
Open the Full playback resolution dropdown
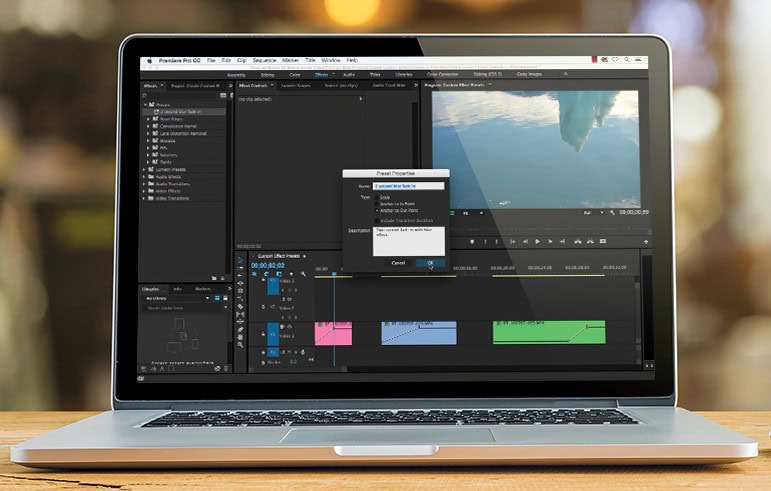pos(593,213)
